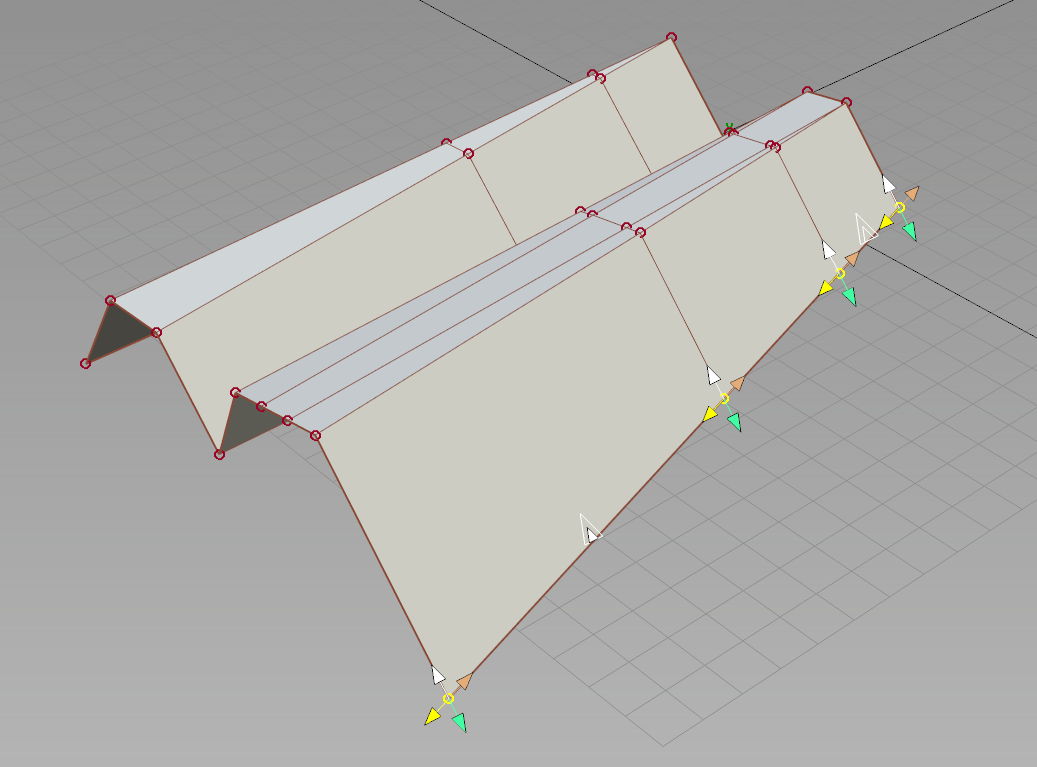The height and width of the screenshot is (767, 1037).
Task: Select the white arrow of the middle-right handle widget
Action: (714, 376)
